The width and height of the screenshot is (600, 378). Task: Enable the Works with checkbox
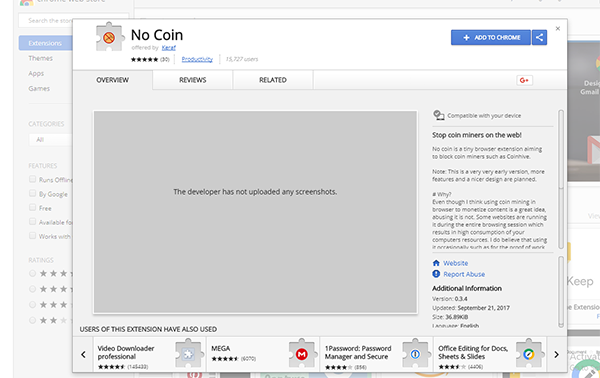pyautogui.click(x=33, y=236)
